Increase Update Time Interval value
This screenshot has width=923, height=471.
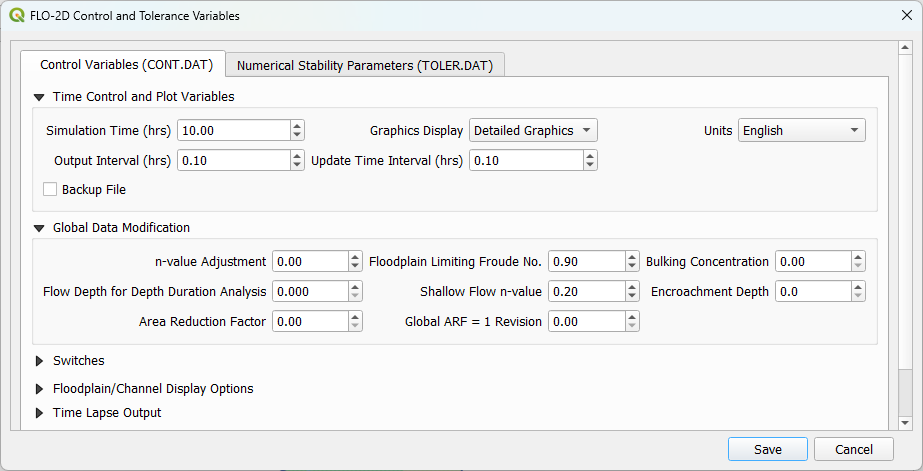pyautogui.click(x=590, y=156)
